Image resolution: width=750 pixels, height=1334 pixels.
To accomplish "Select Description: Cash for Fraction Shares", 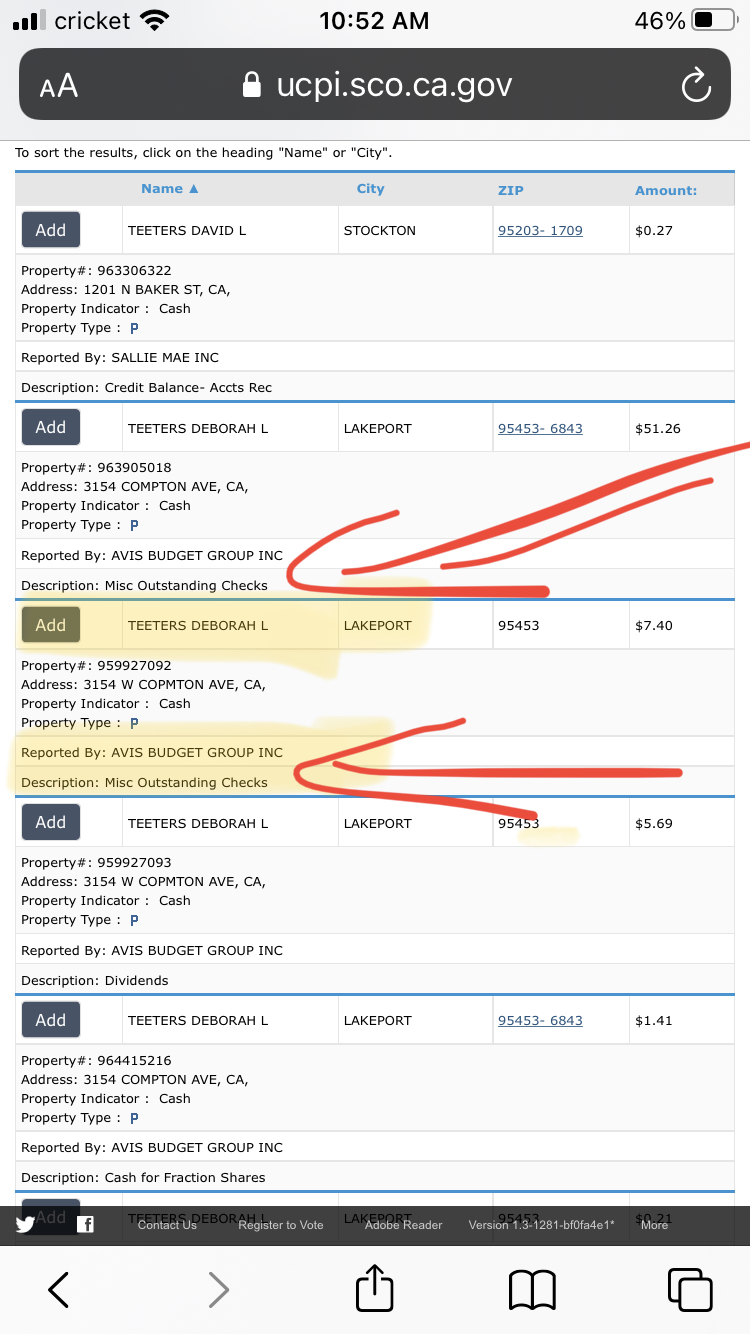I will coord(143,1177).
